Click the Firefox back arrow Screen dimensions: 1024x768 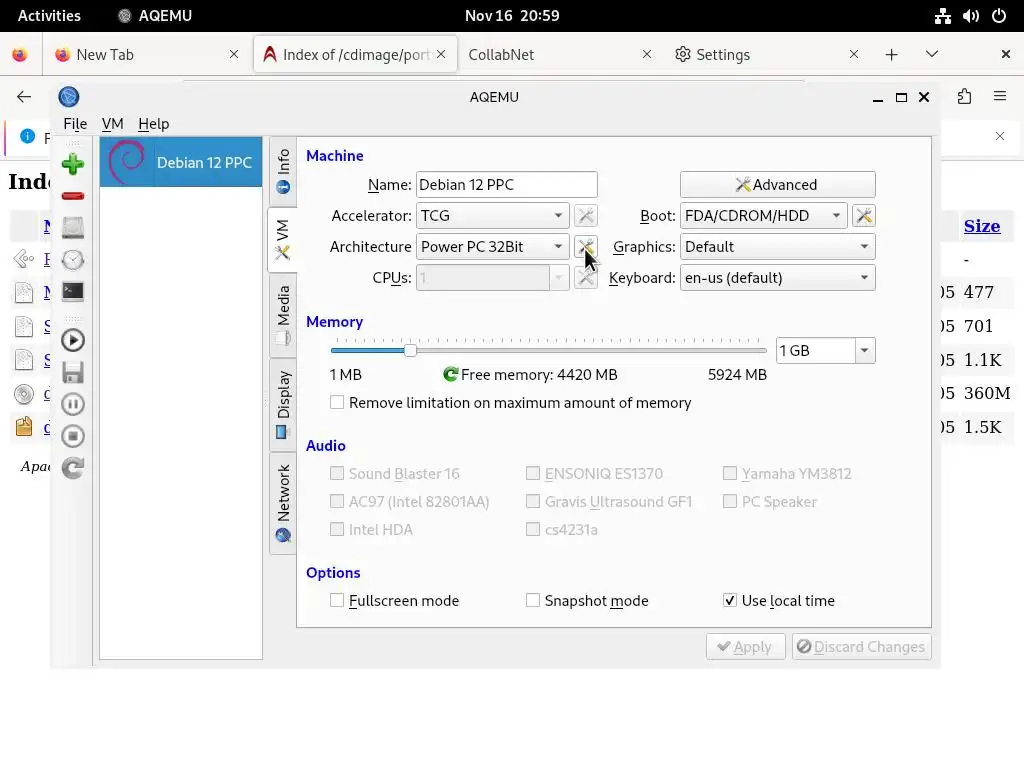[x=24, y=97]
